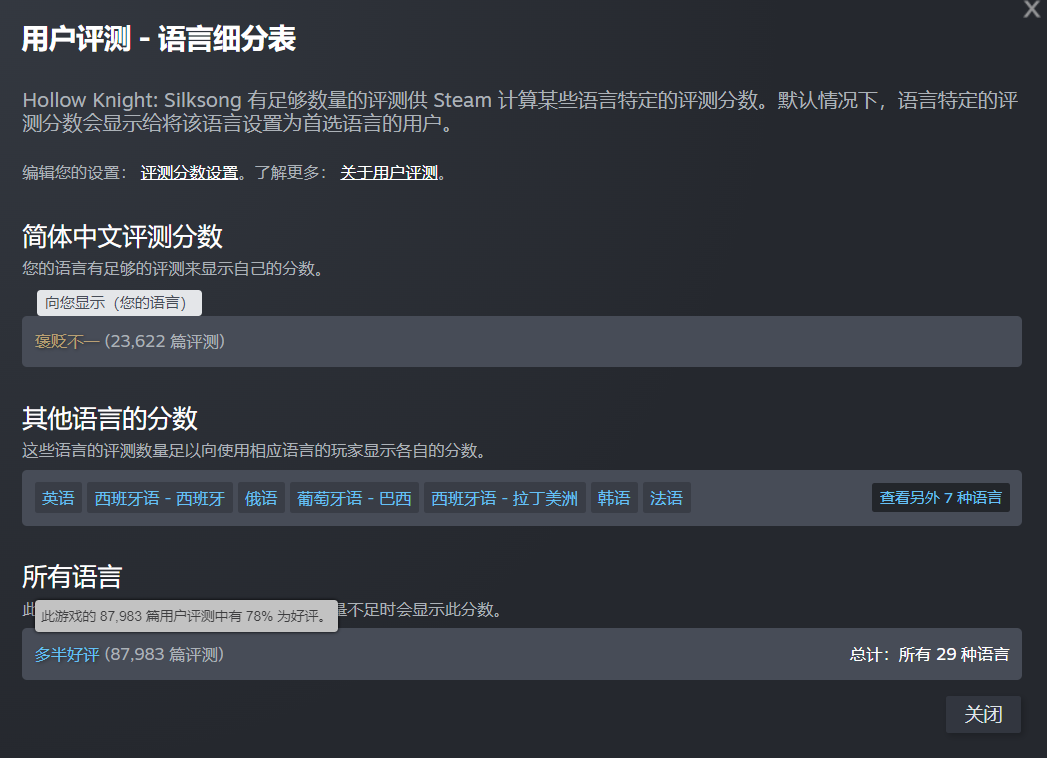
Task: Choose the 俄语 language tag
Action: point(261,498)
